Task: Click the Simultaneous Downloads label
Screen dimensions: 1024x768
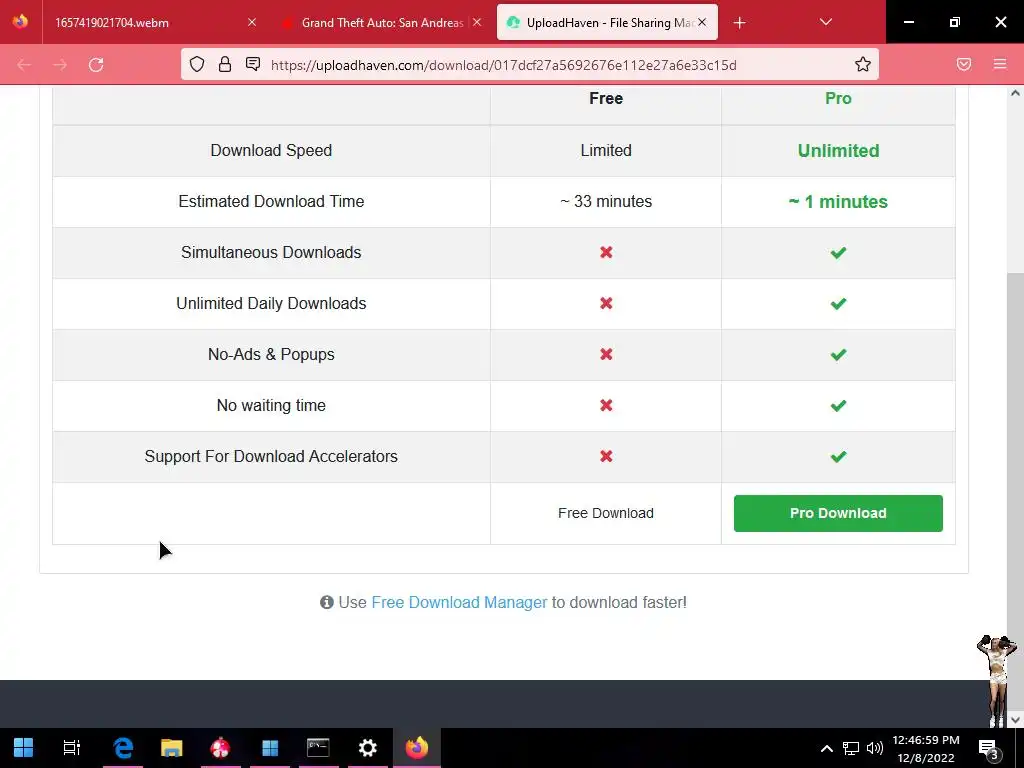Action: (x=271, y=252)
